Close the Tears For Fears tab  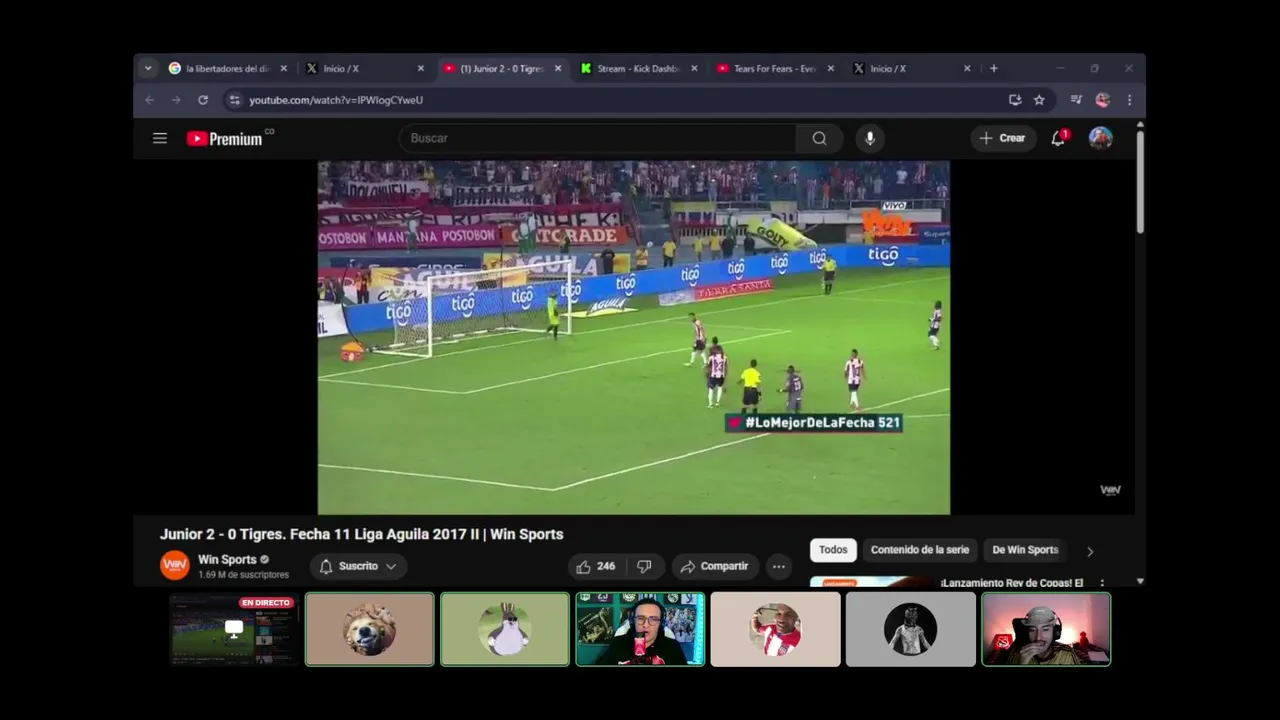pos(830,68)
